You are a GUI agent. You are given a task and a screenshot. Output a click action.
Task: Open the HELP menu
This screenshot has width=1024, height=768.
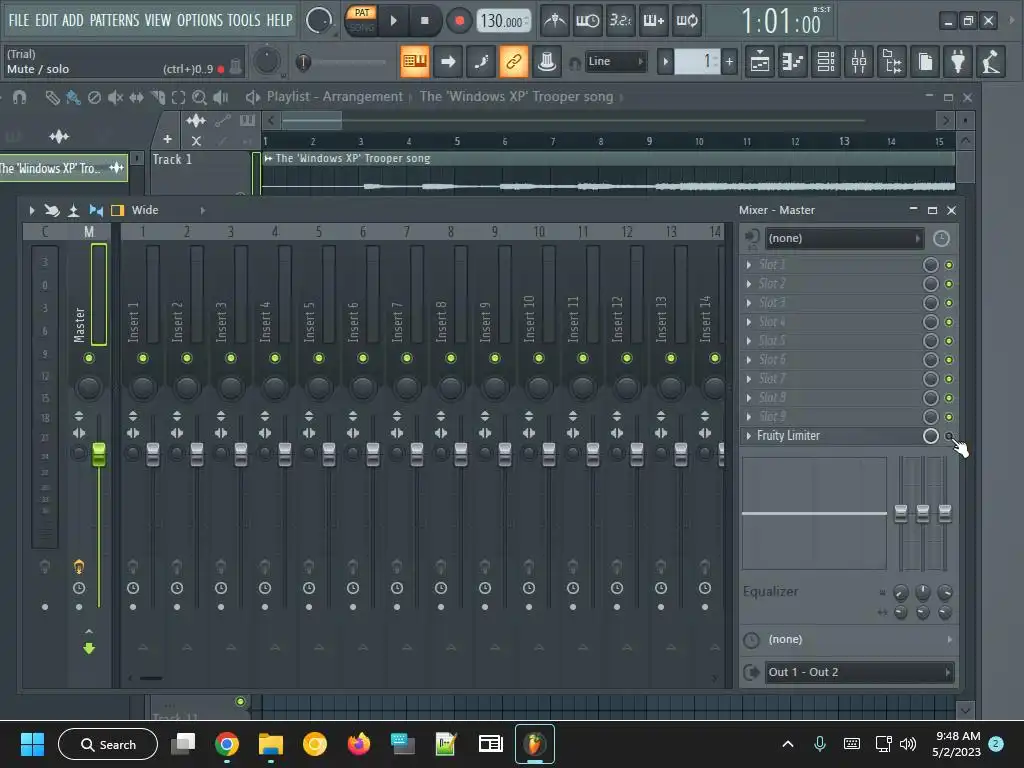[x=279, y=20]
